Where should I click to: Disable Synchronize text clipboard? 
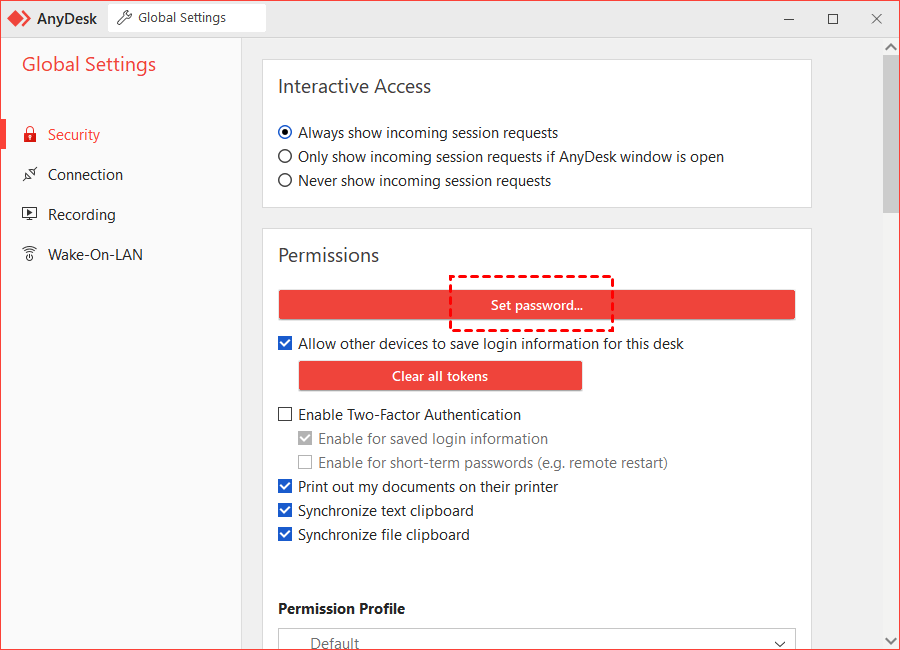click(285, 510)
